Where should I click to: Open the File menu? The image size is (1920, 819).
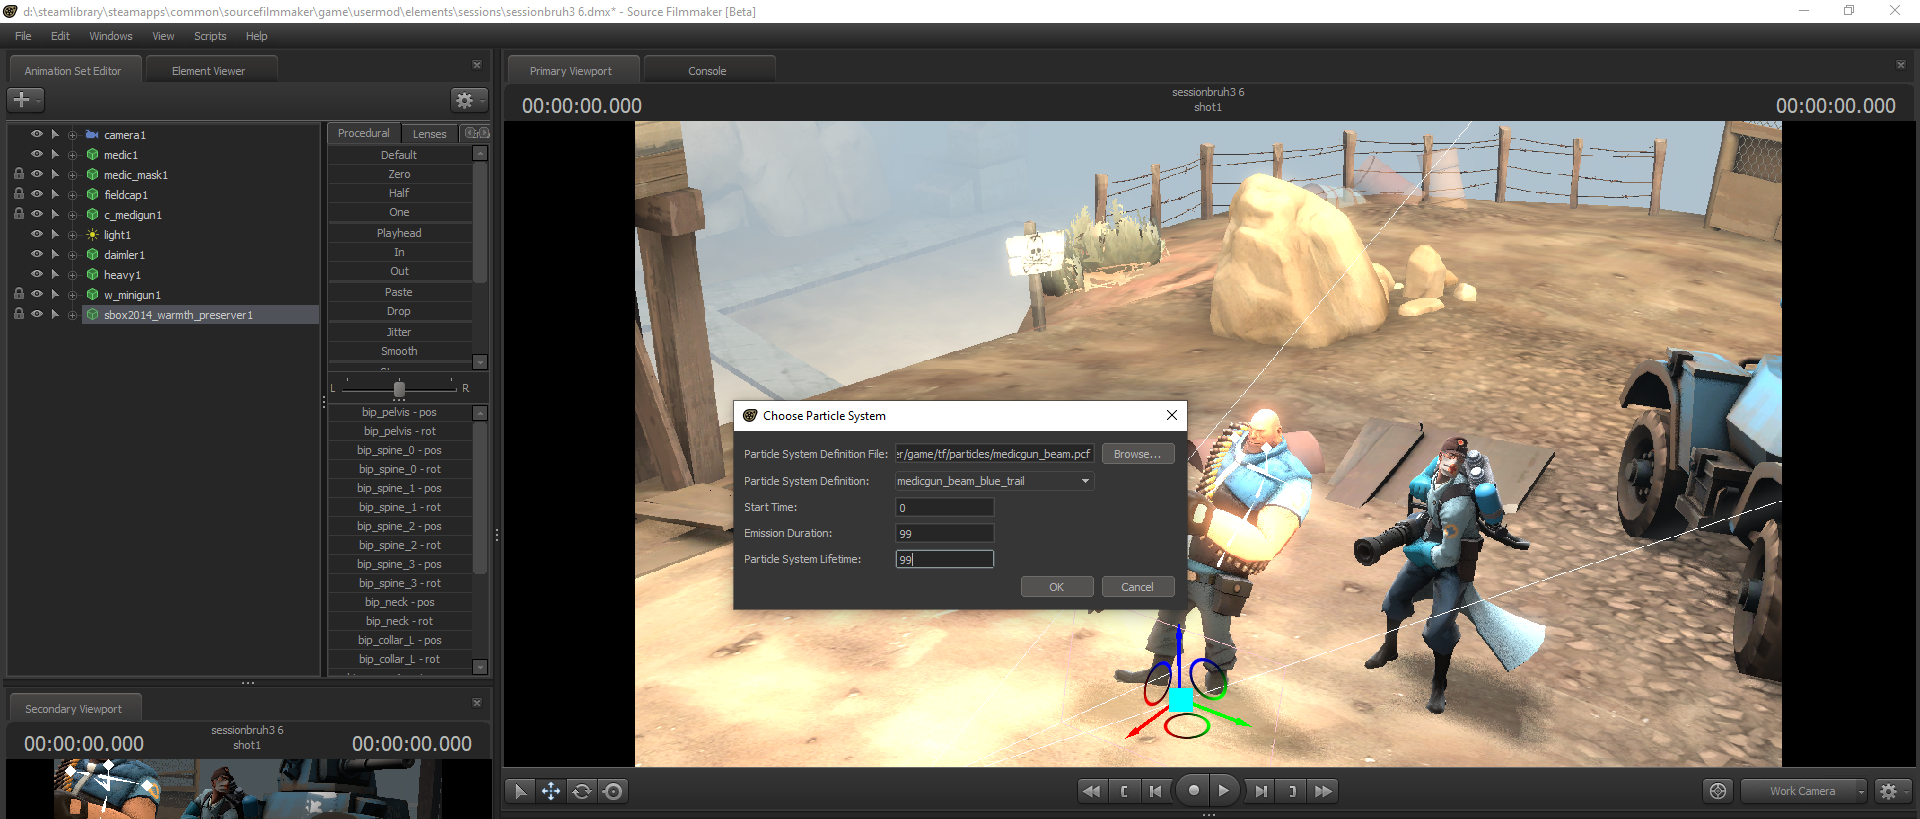point(23,36)
